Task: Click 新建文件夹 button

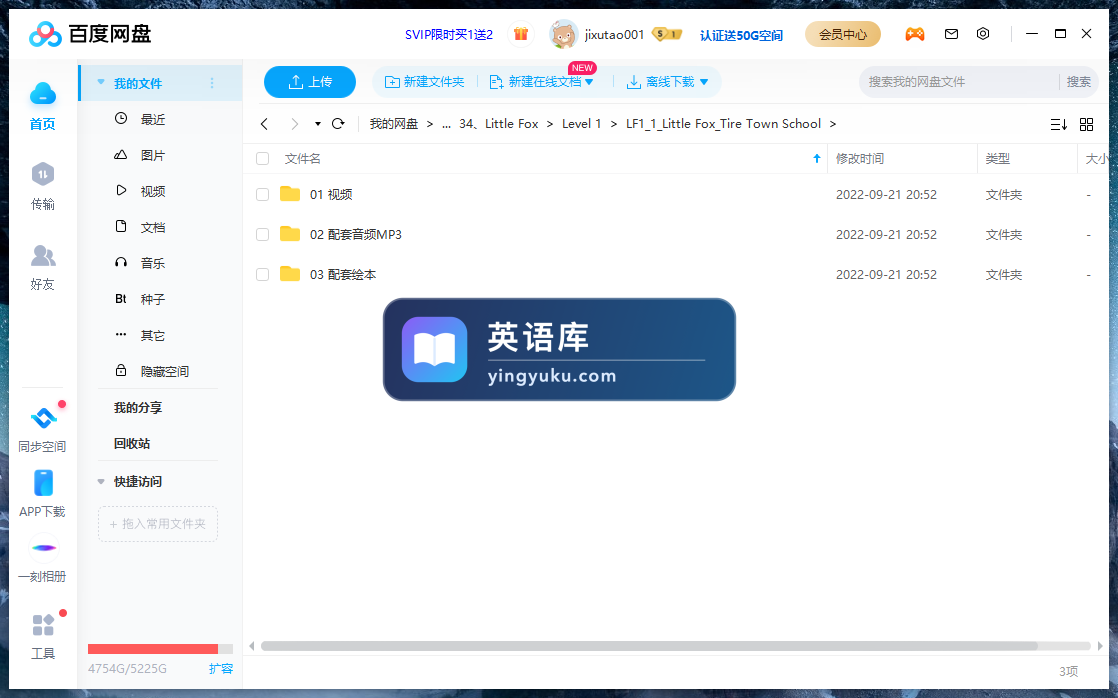Action: (424, 82)
